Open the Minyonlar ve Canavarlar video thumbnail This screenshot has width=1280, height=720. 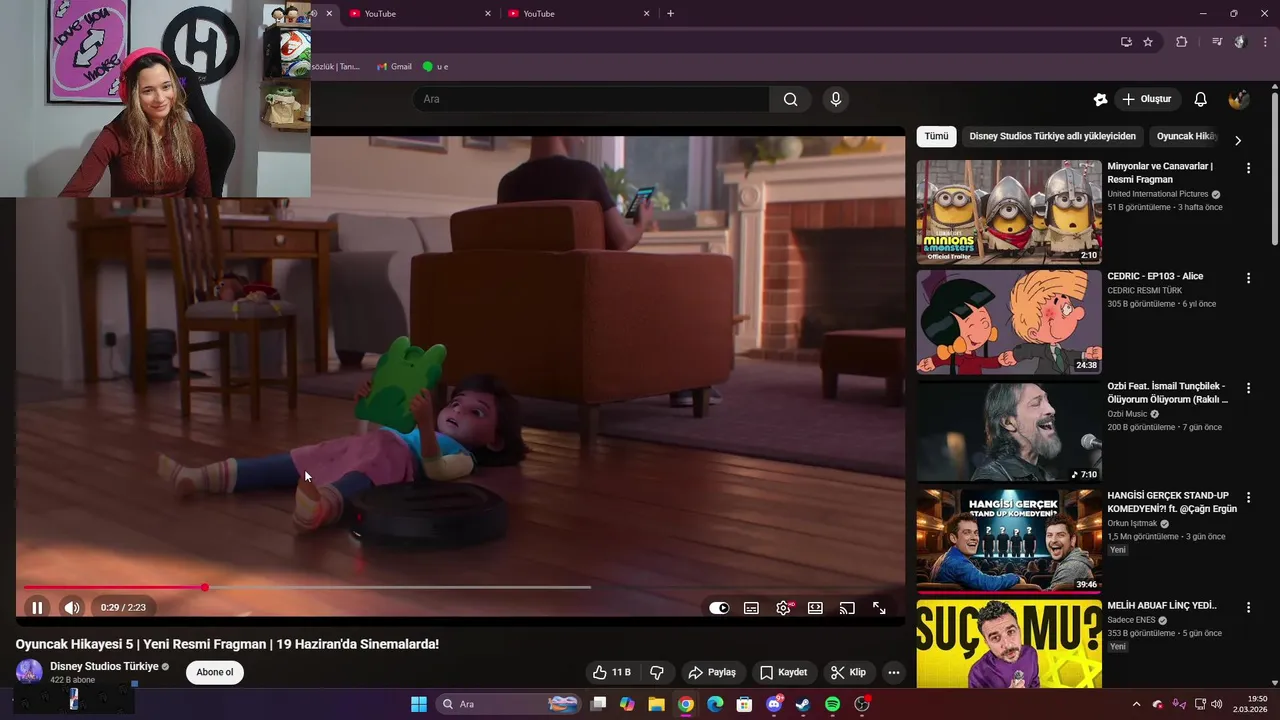click(x=1009, y=212)
